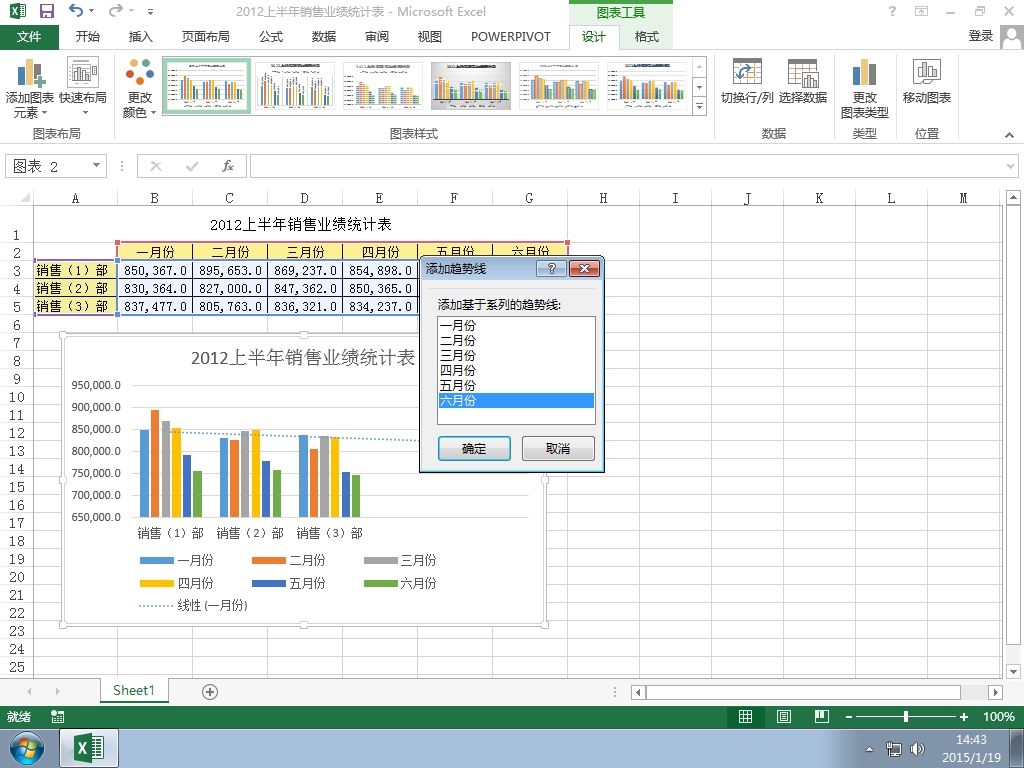This screenshot has width=1024, height=768.
Task: Click the zoom slider handle
Action: 906,716
